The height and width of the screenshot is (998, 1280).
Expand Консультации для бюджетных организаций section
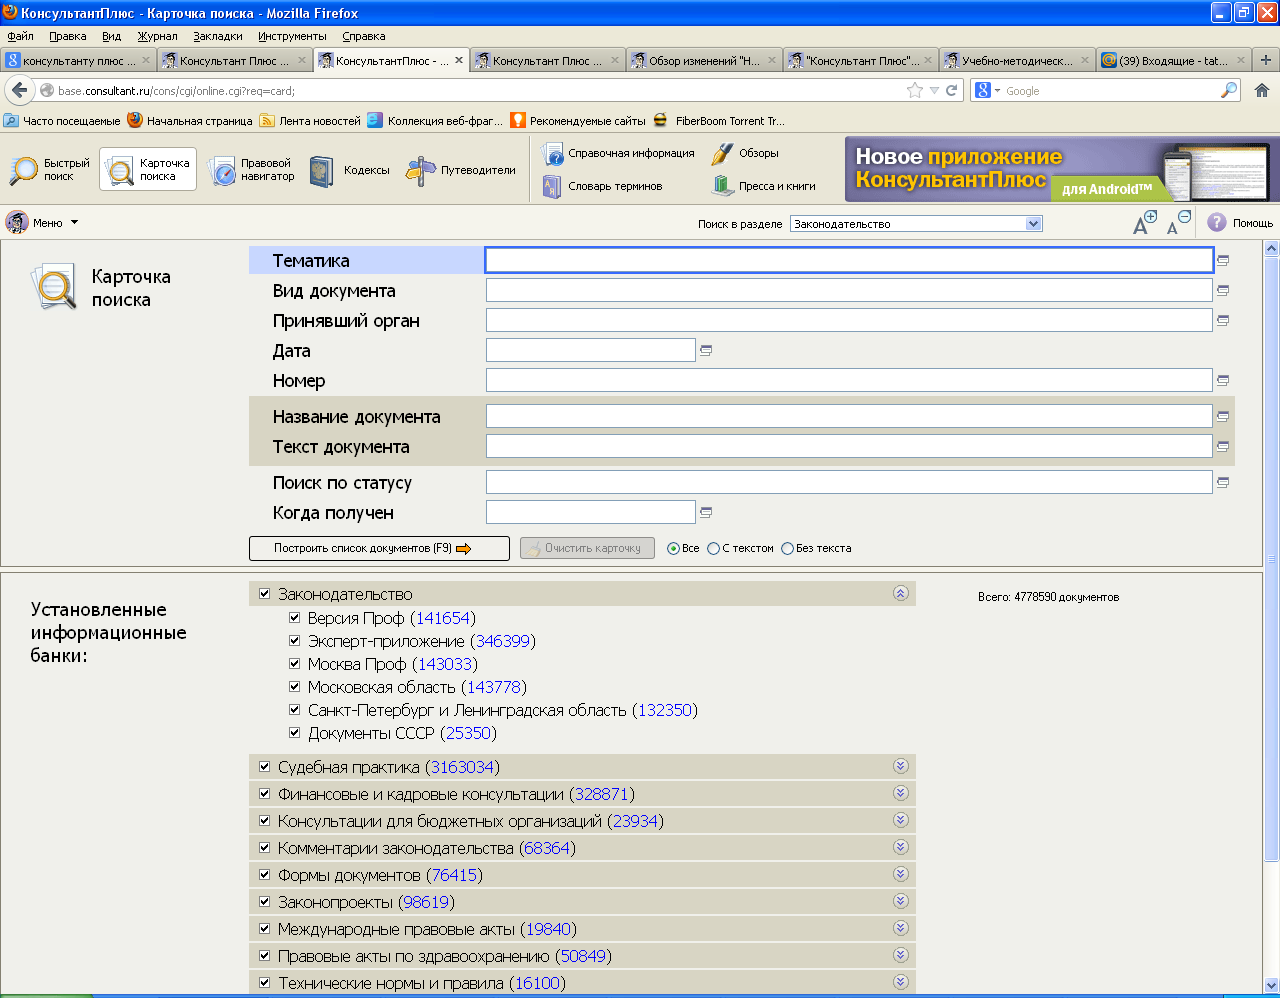click(901, 820)
